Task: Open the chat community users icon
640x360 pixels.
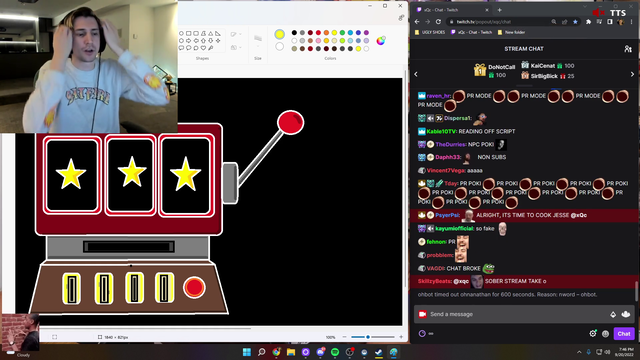Action: pyautogui.click(x=628, y=49)
